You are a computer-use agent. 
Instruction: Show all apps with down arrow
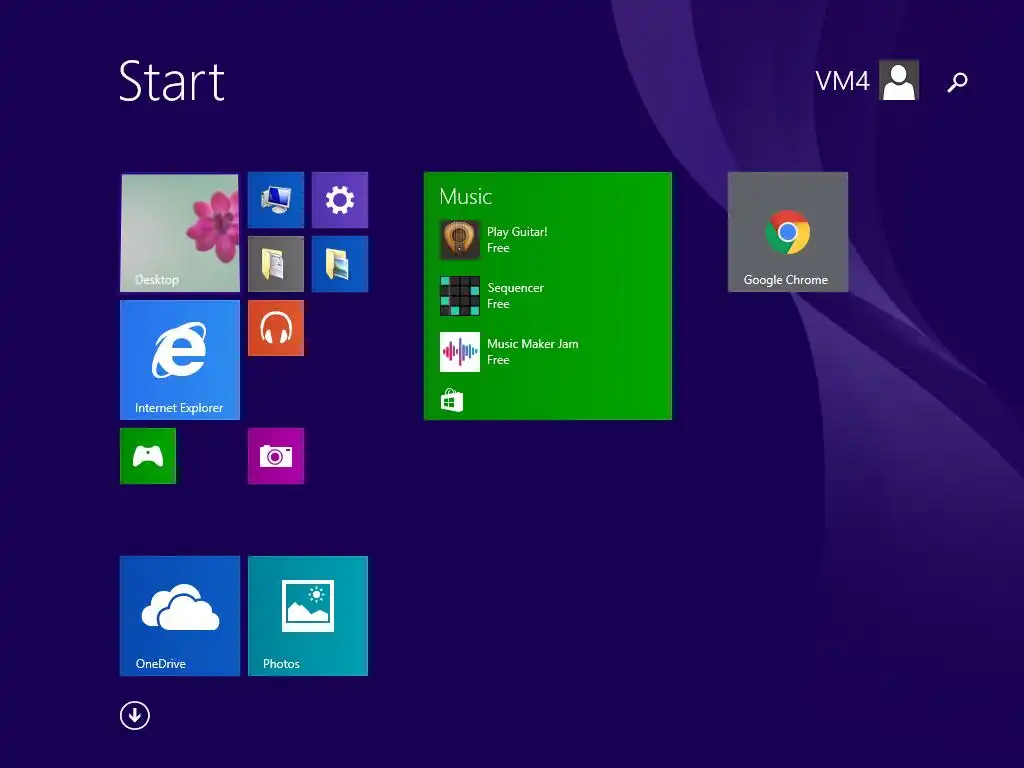135,715
